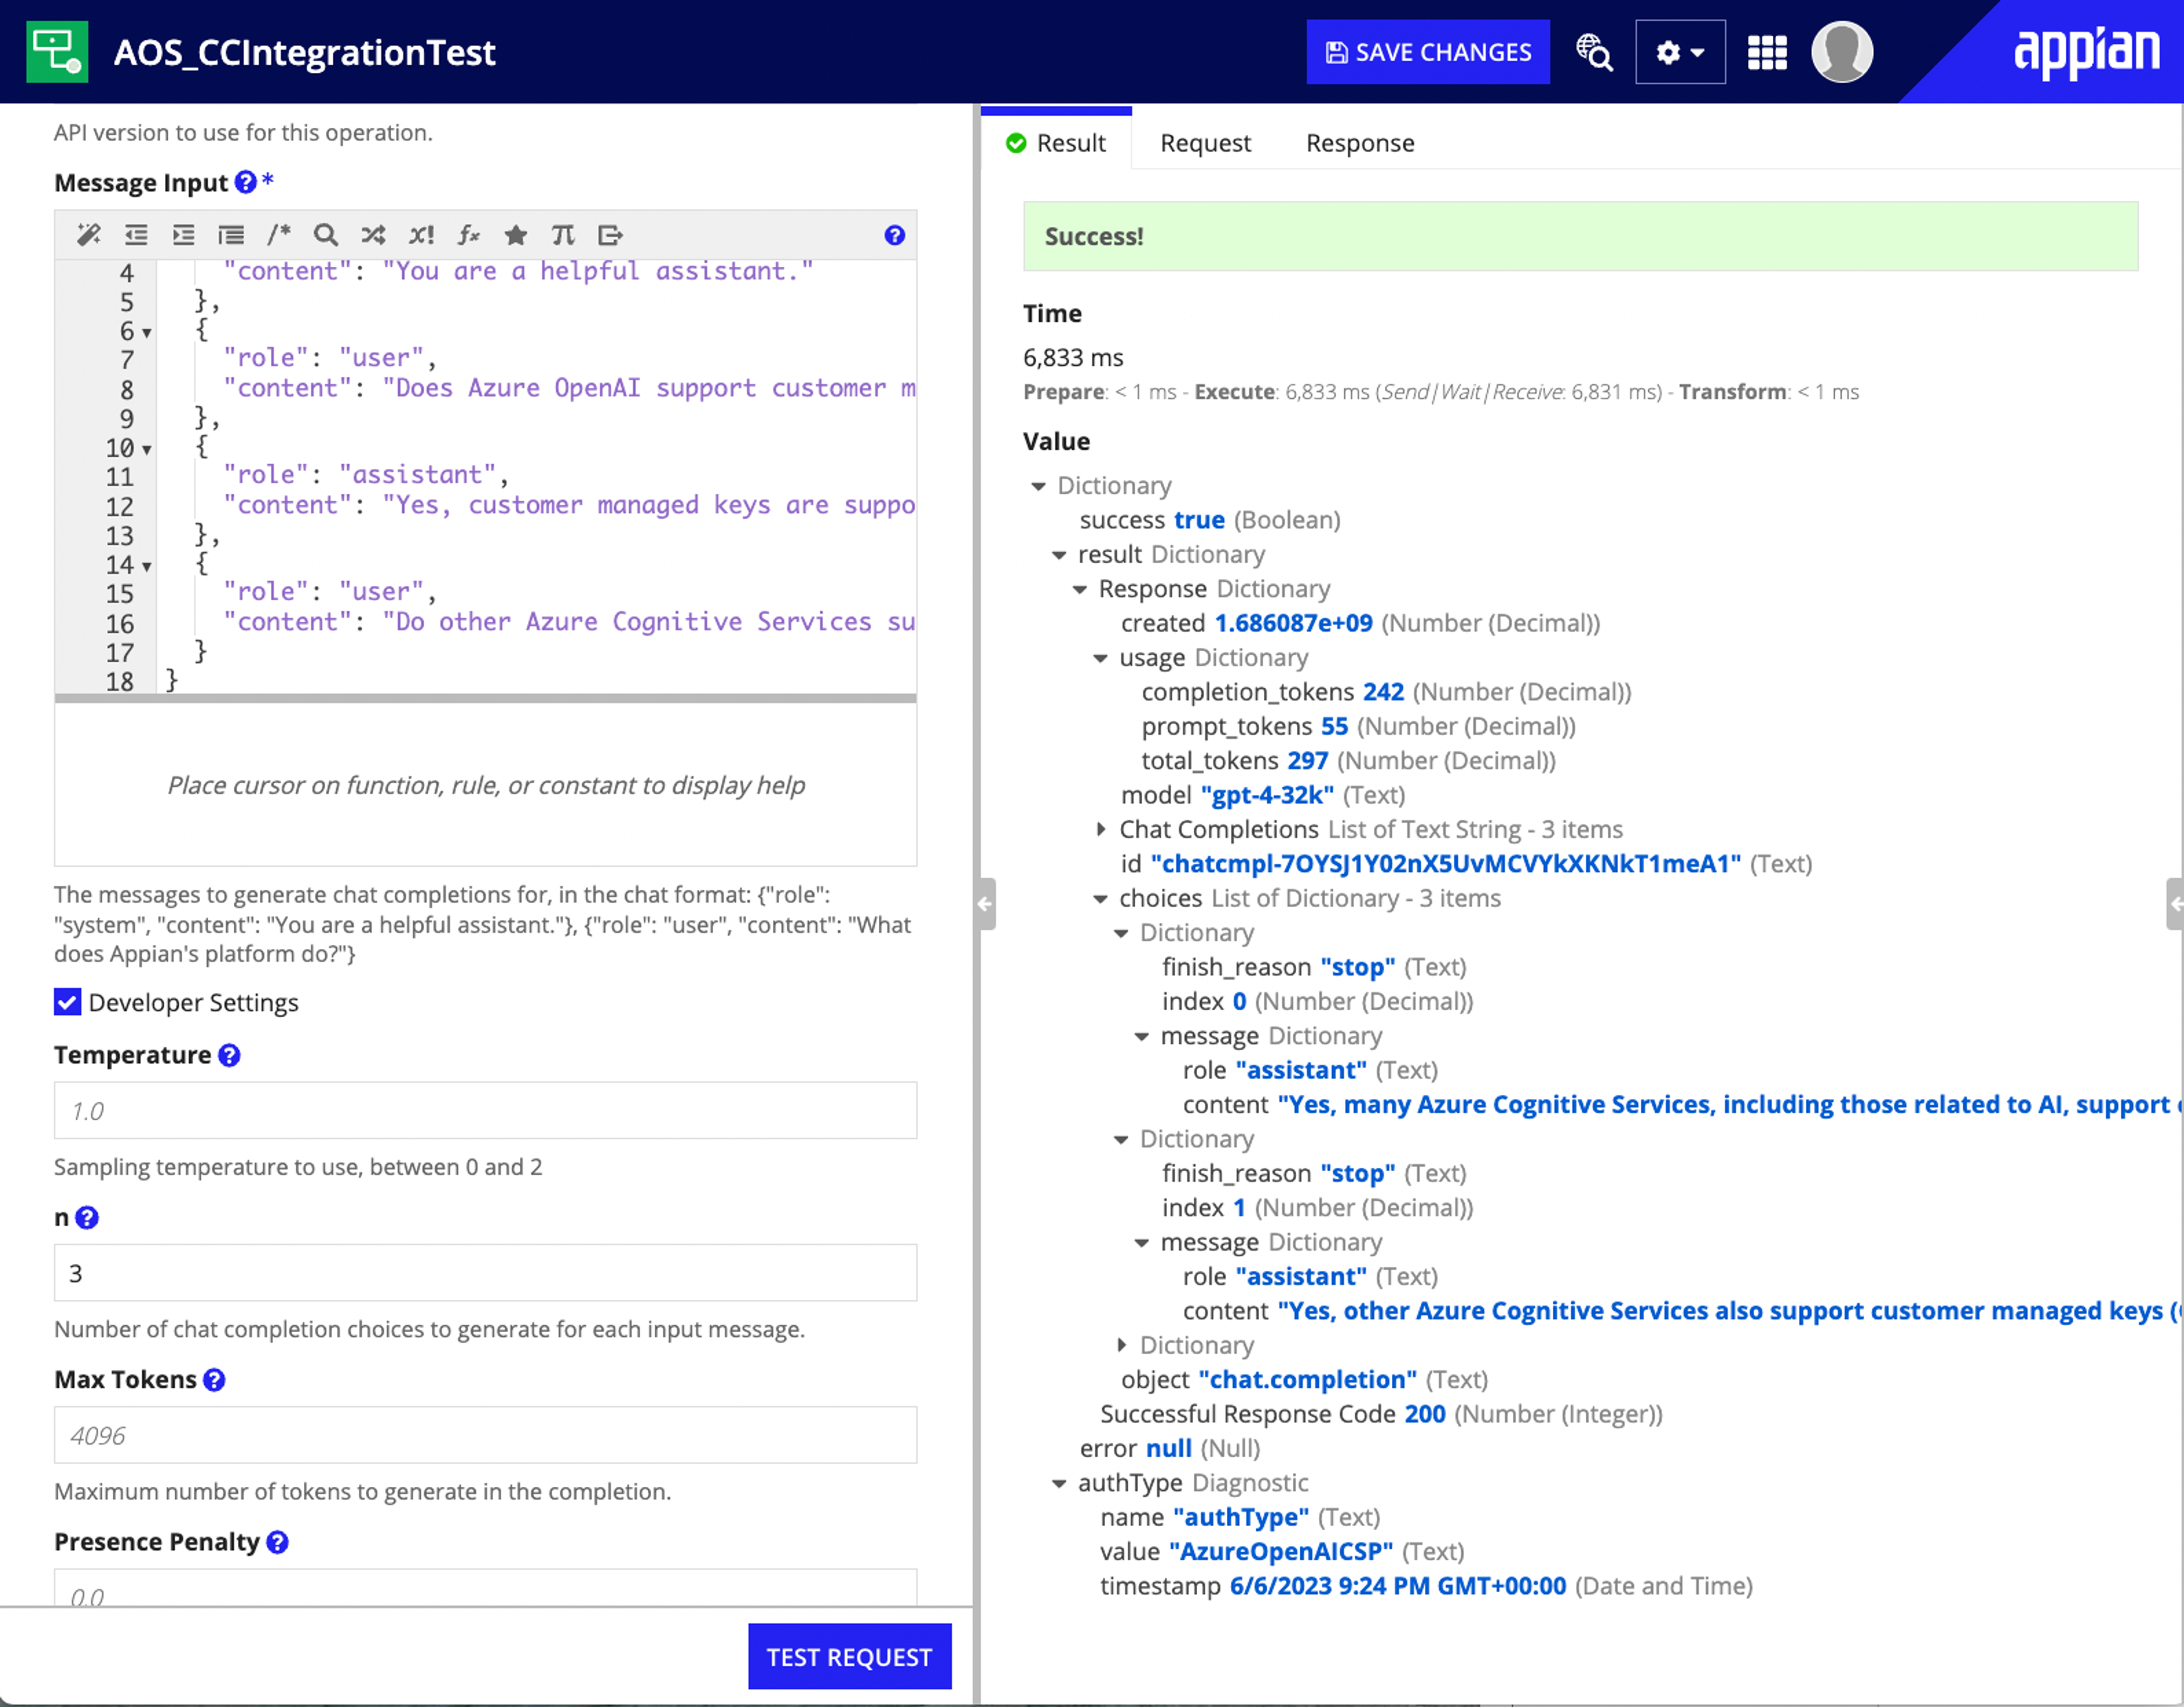Click the created value 1.686087e+09
The height and width of the screenshot is (1707, 2184).
point(1293,624)
